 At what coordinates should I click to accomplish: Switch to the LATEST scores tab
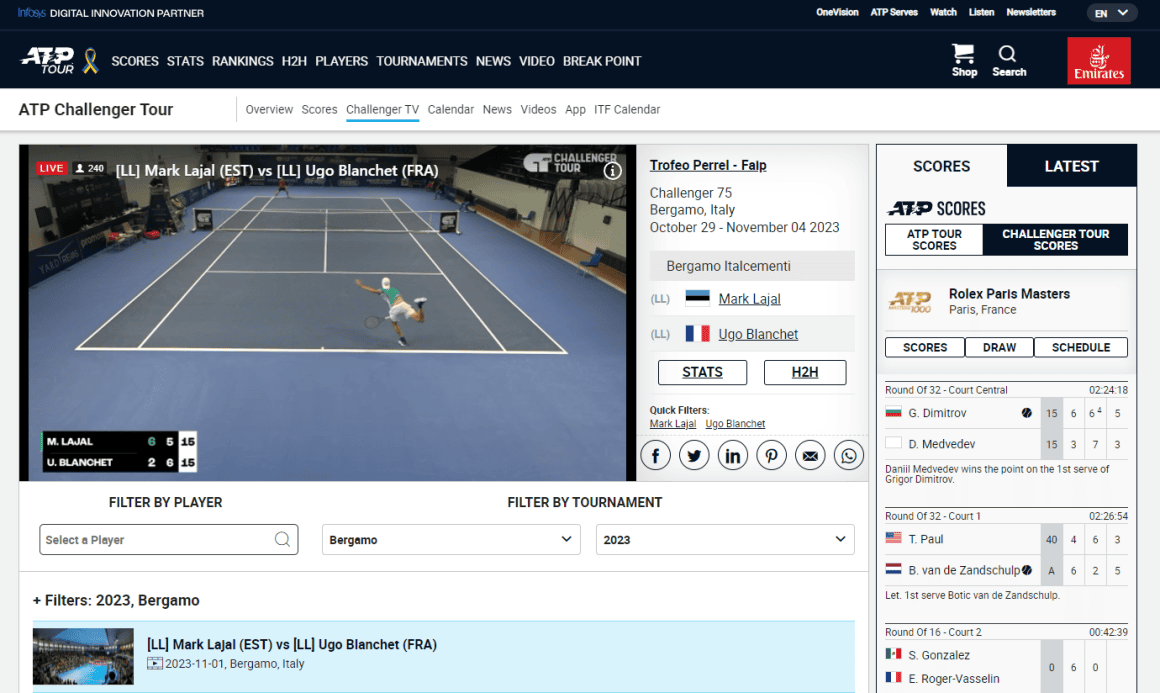(1071, 166)
